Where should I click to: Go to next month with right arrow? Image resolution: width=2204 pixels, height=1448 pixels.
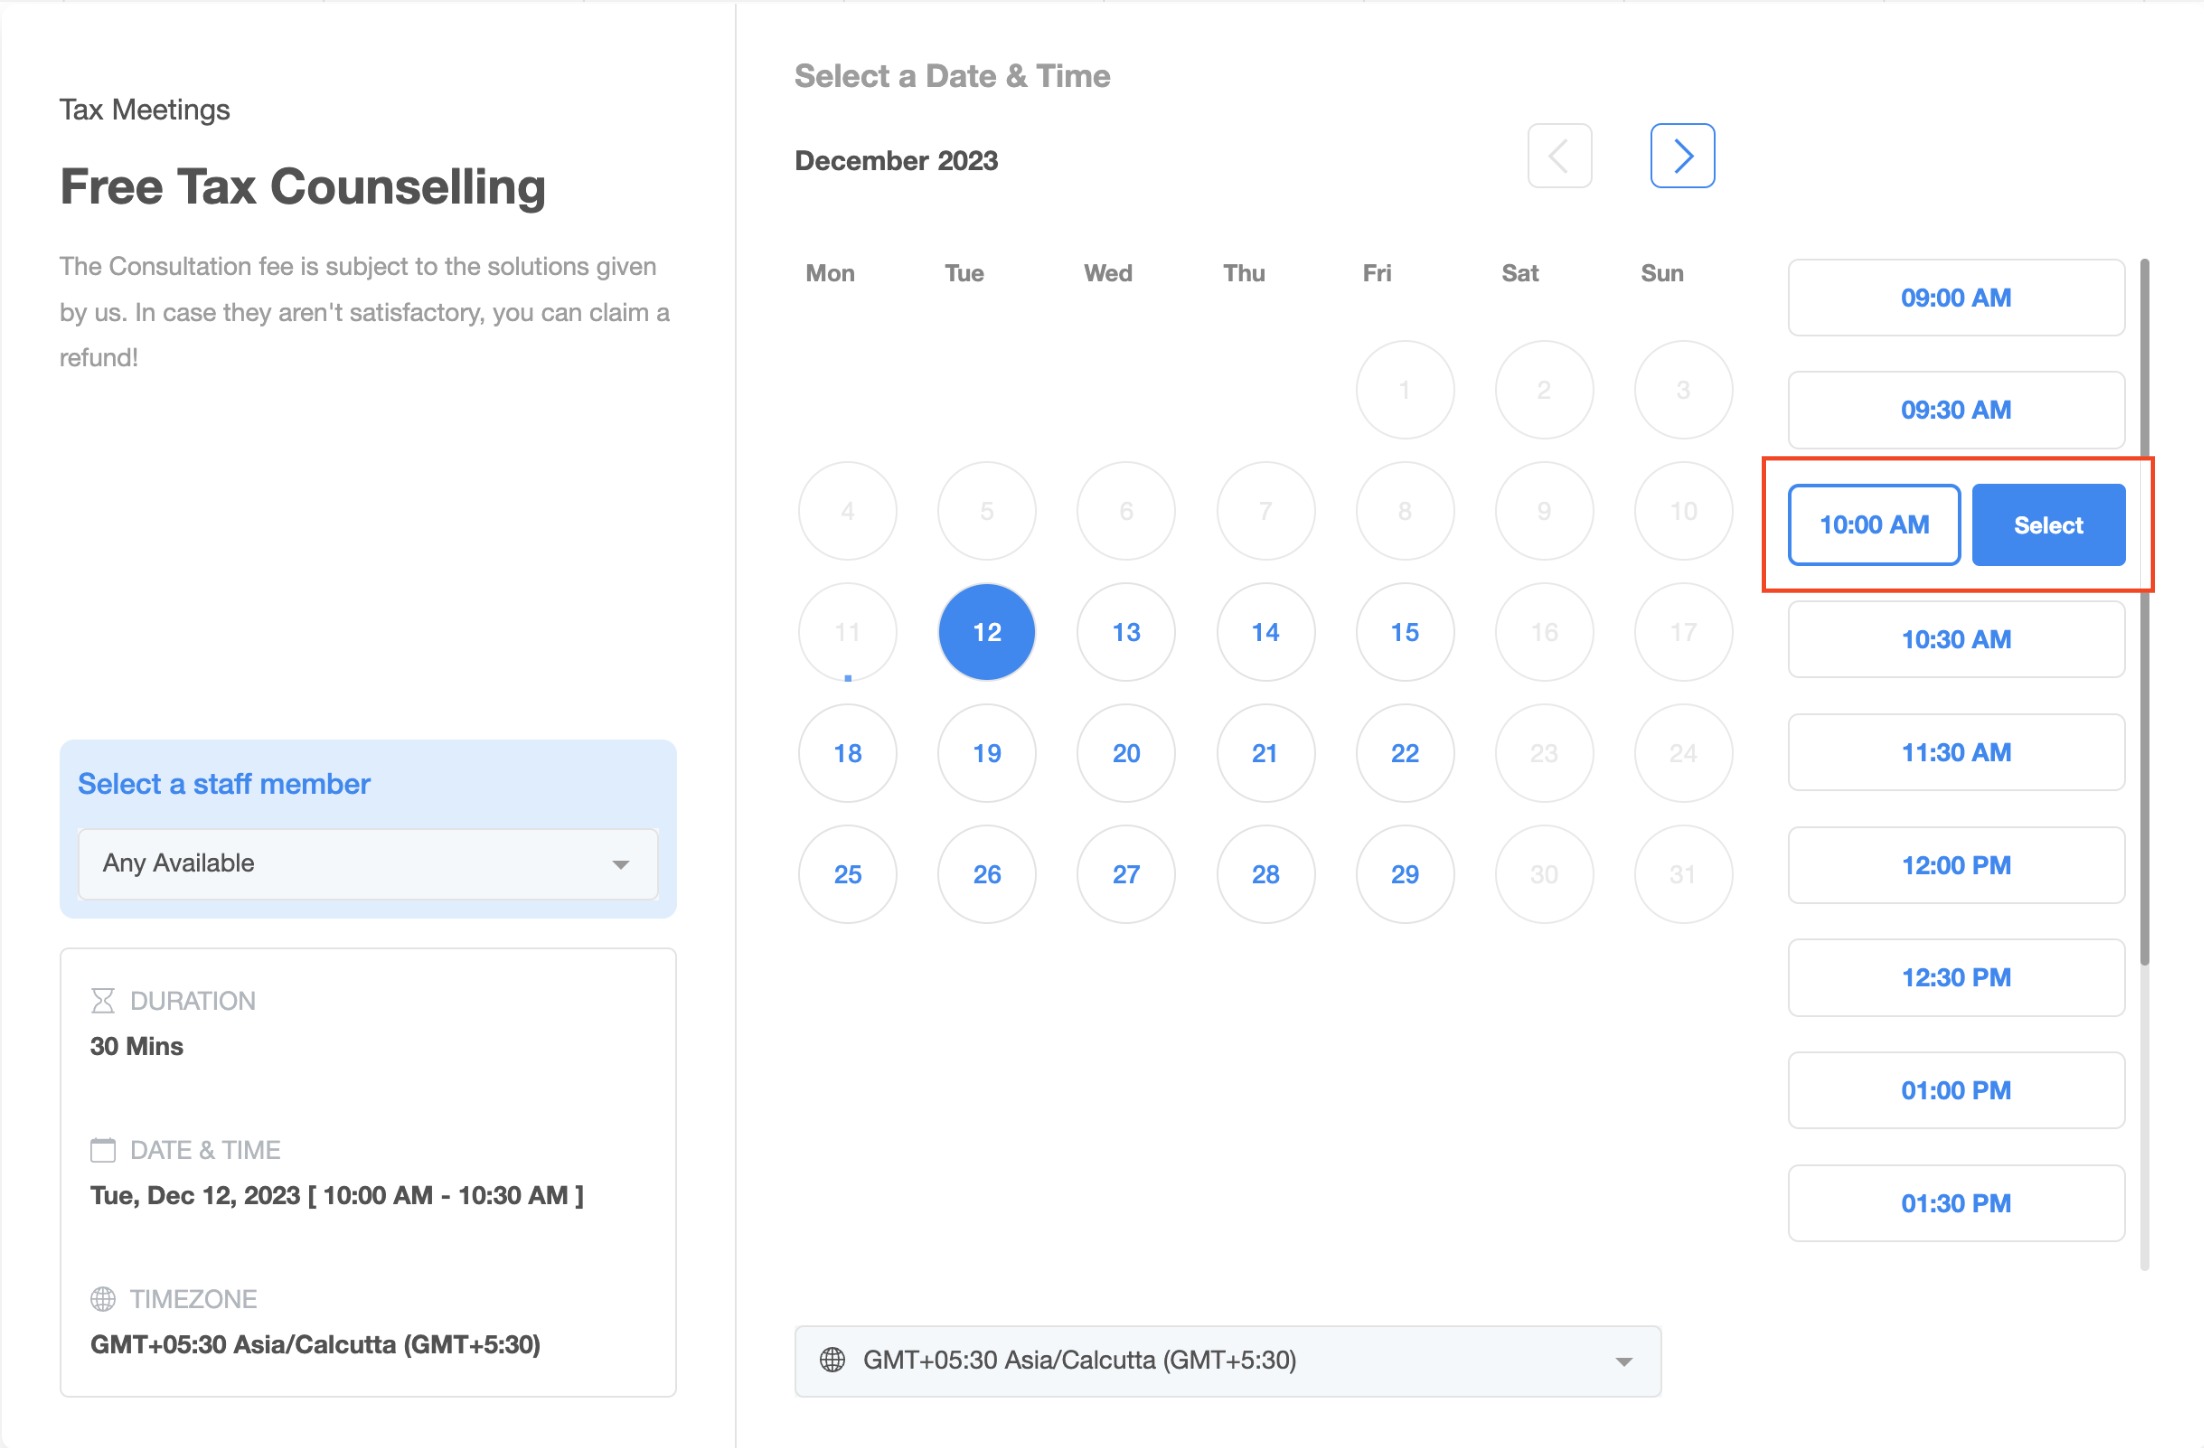1682,156
